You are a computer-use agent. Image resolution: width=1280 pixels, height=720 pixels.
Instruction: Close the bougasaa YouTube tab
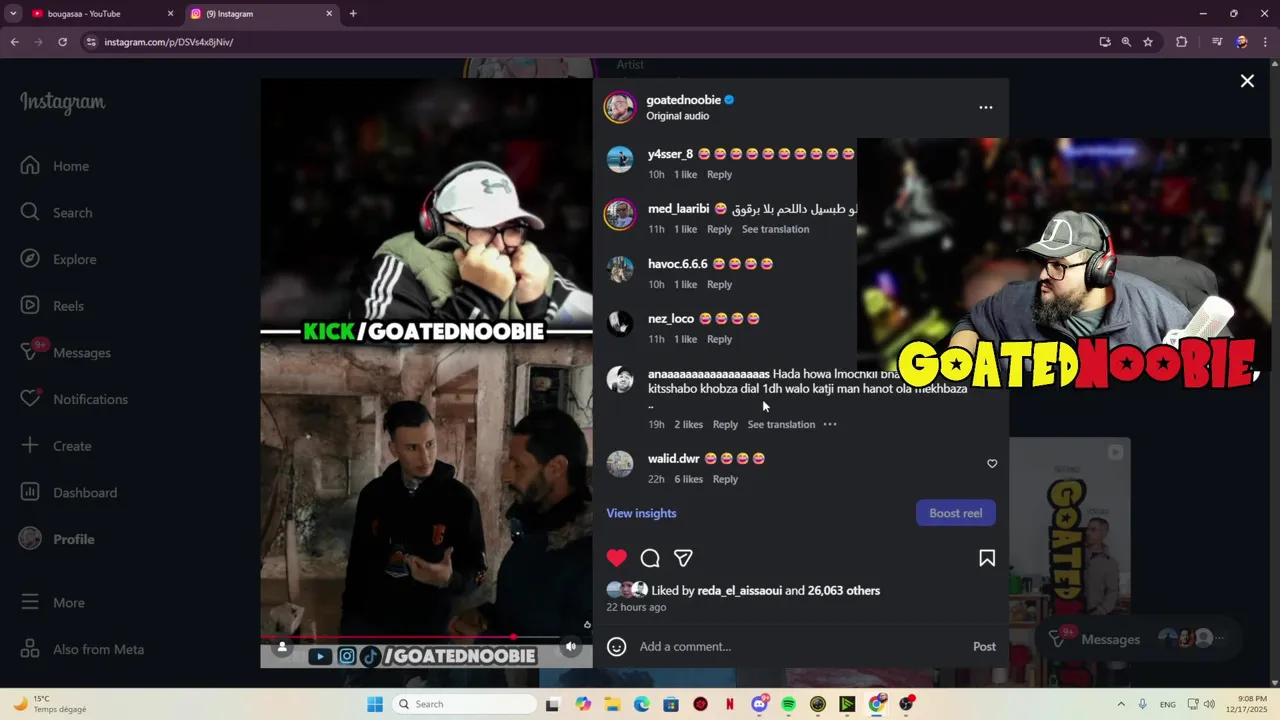170,14
